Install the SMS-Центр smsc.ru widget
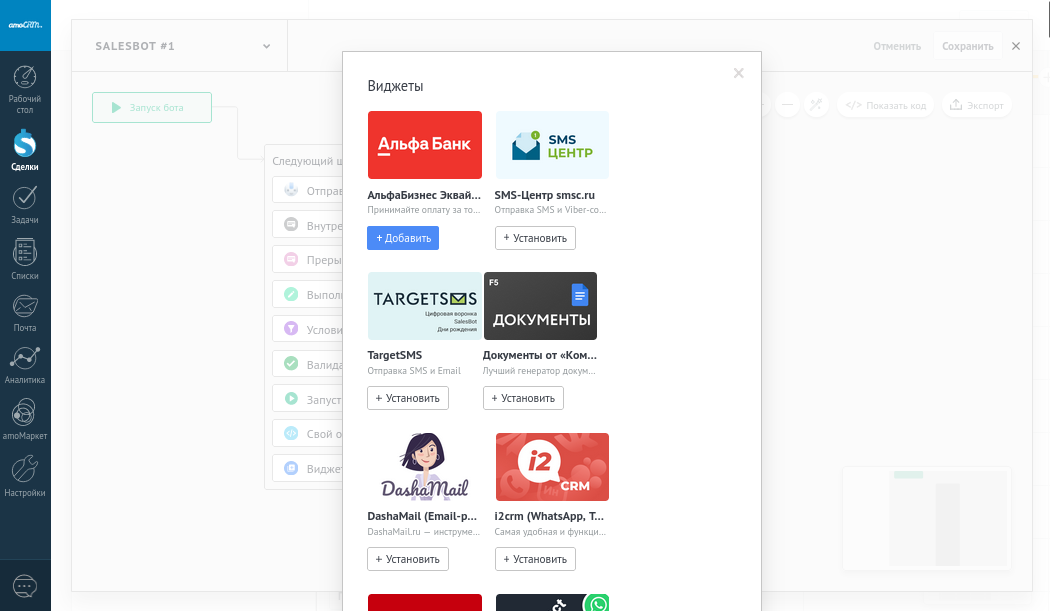This screenshot has width=1050, height=611. 535,238
